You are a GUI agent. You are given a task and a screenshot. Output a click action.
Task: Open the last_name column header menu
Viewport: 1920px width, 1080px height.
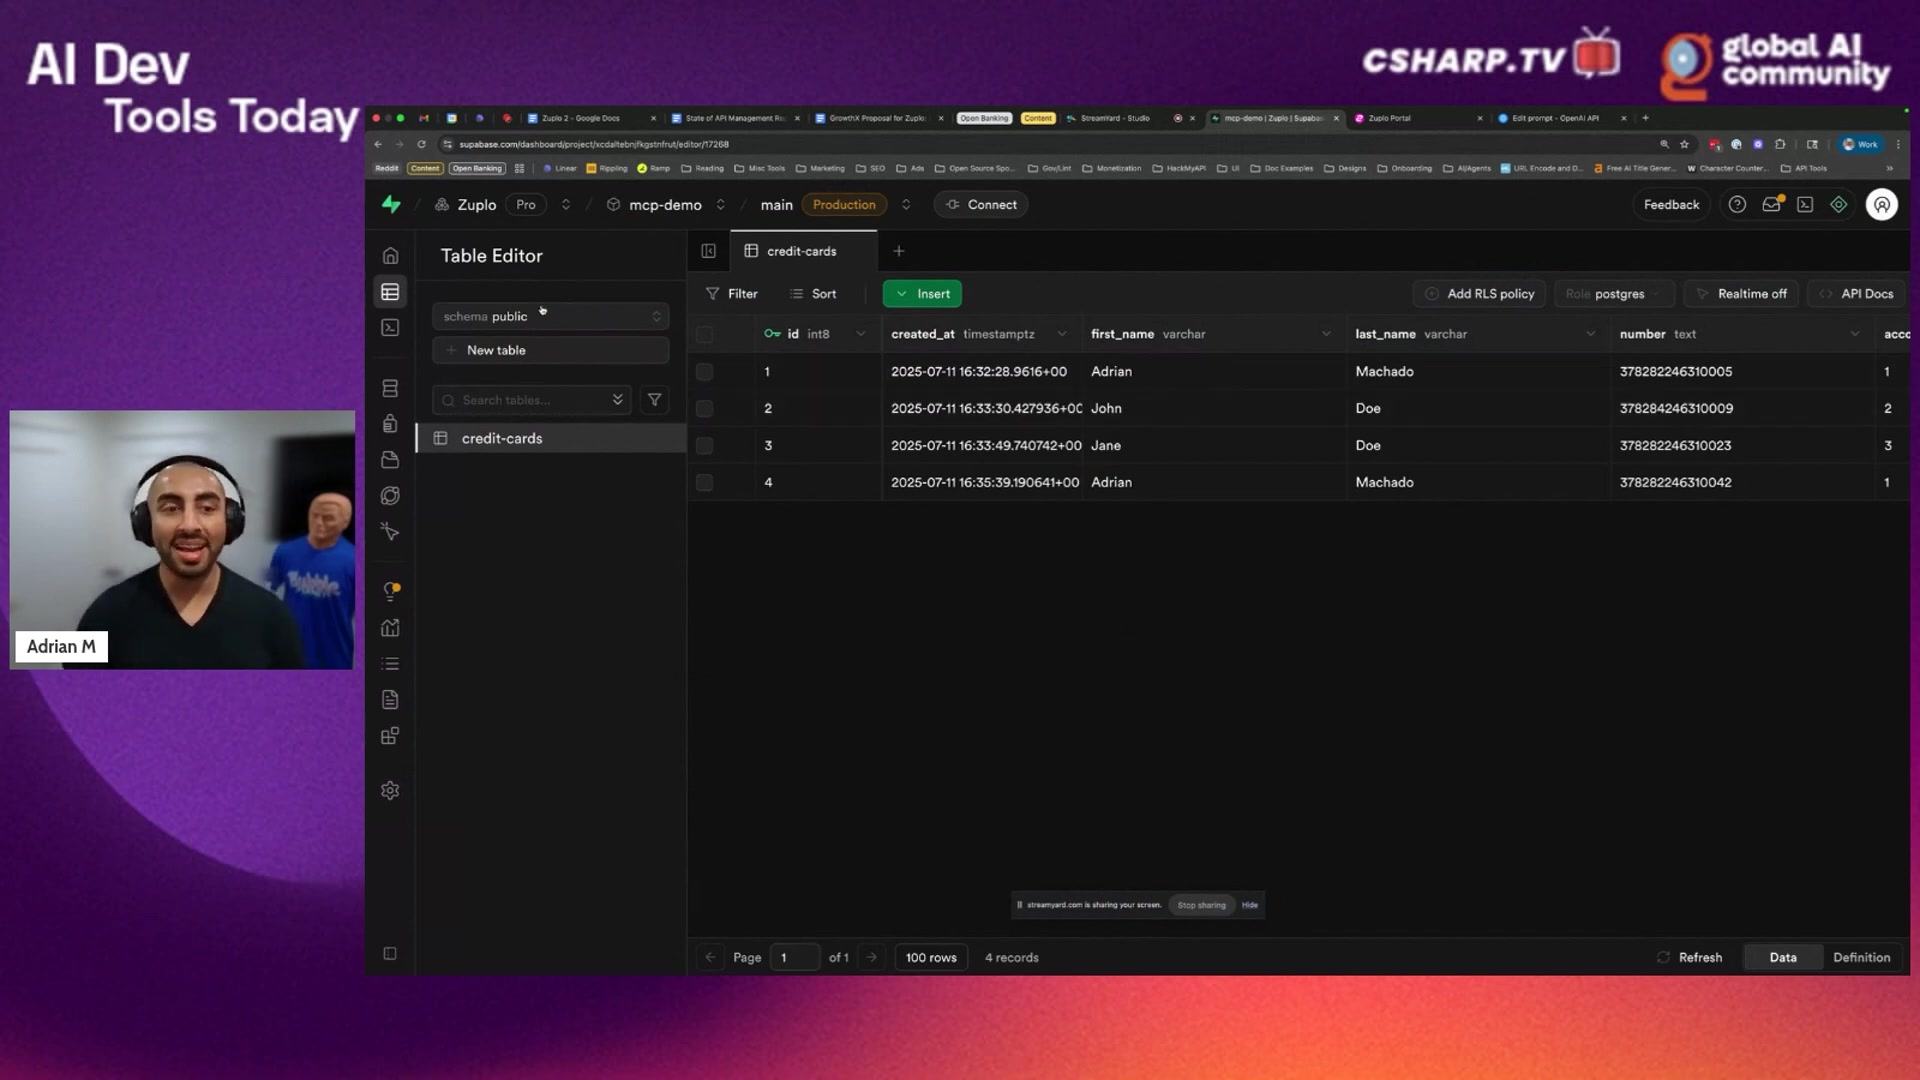tap(1591, 334)
